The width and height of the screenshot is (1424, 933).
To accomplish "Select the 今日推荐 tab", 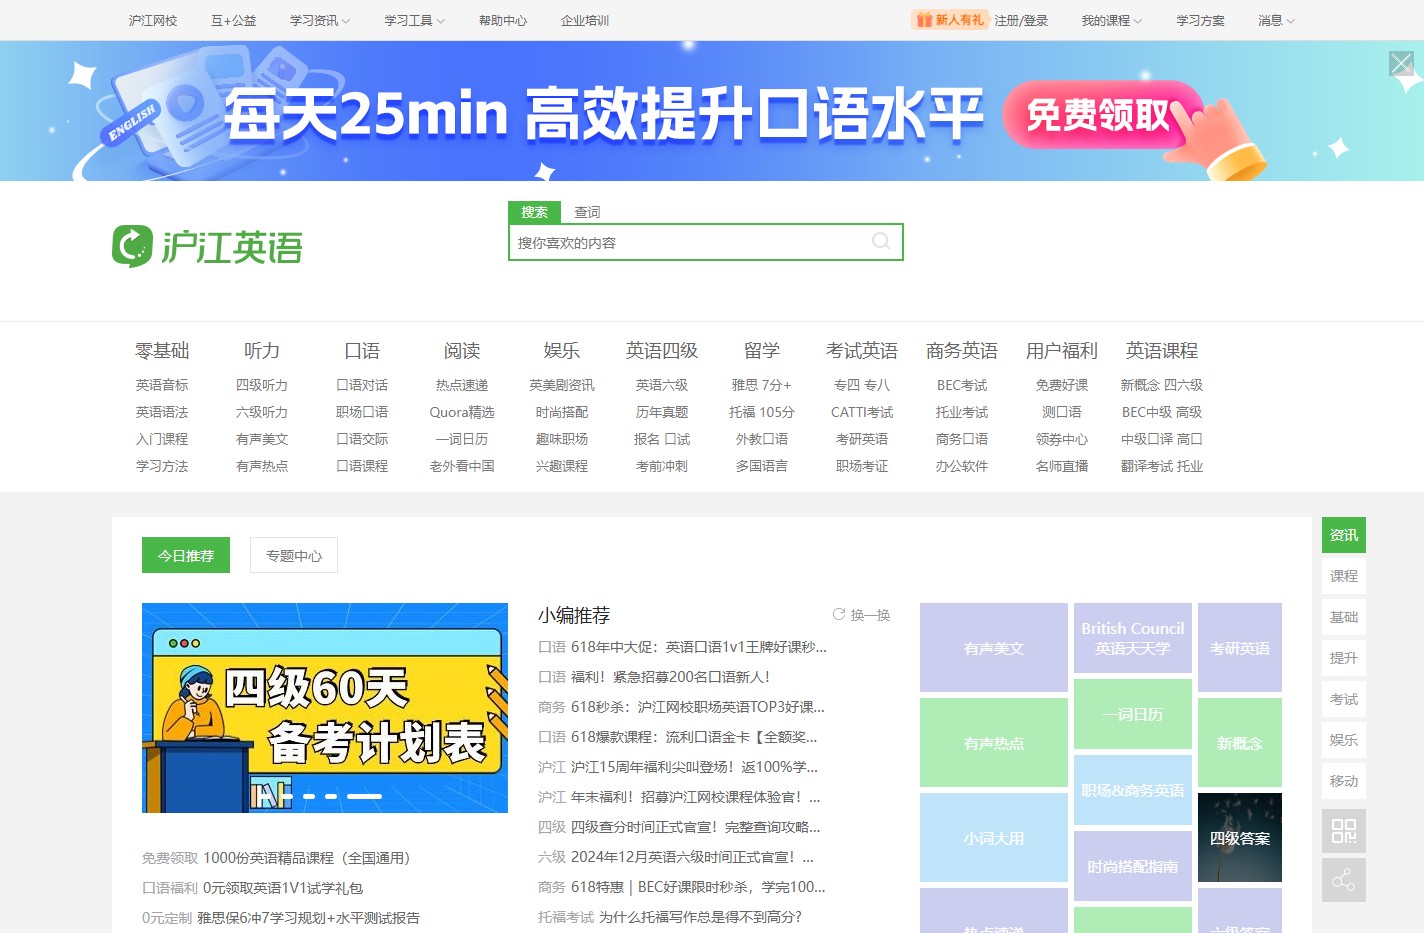I will 186,555.
